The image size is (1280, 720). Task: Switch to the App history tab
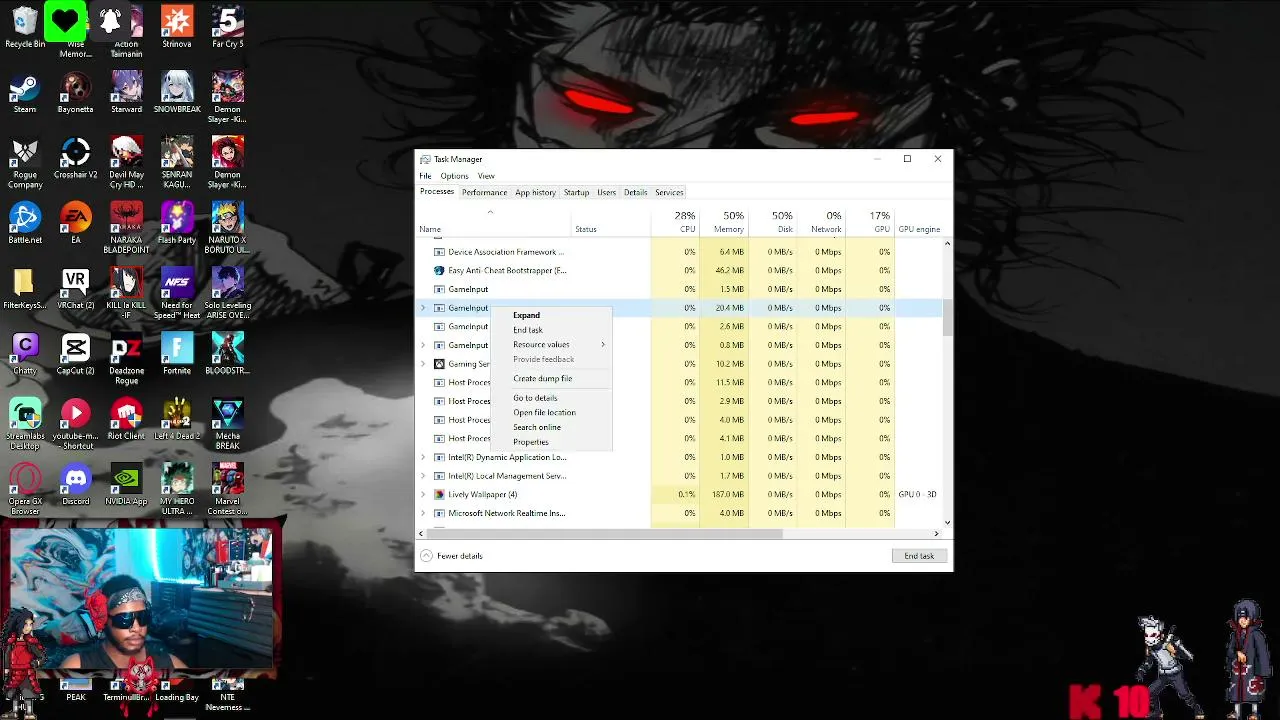[535, 192]
